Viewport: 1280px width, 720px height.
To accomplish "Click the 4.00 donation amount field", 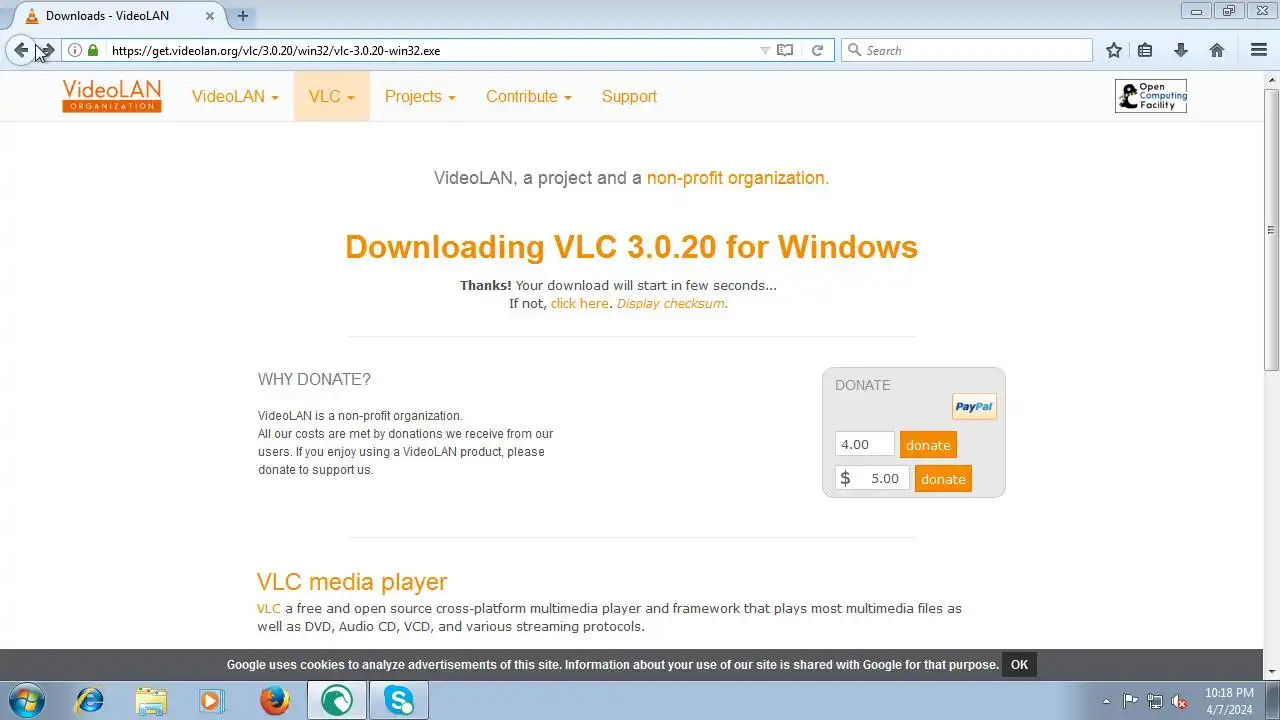I will 865,444.
